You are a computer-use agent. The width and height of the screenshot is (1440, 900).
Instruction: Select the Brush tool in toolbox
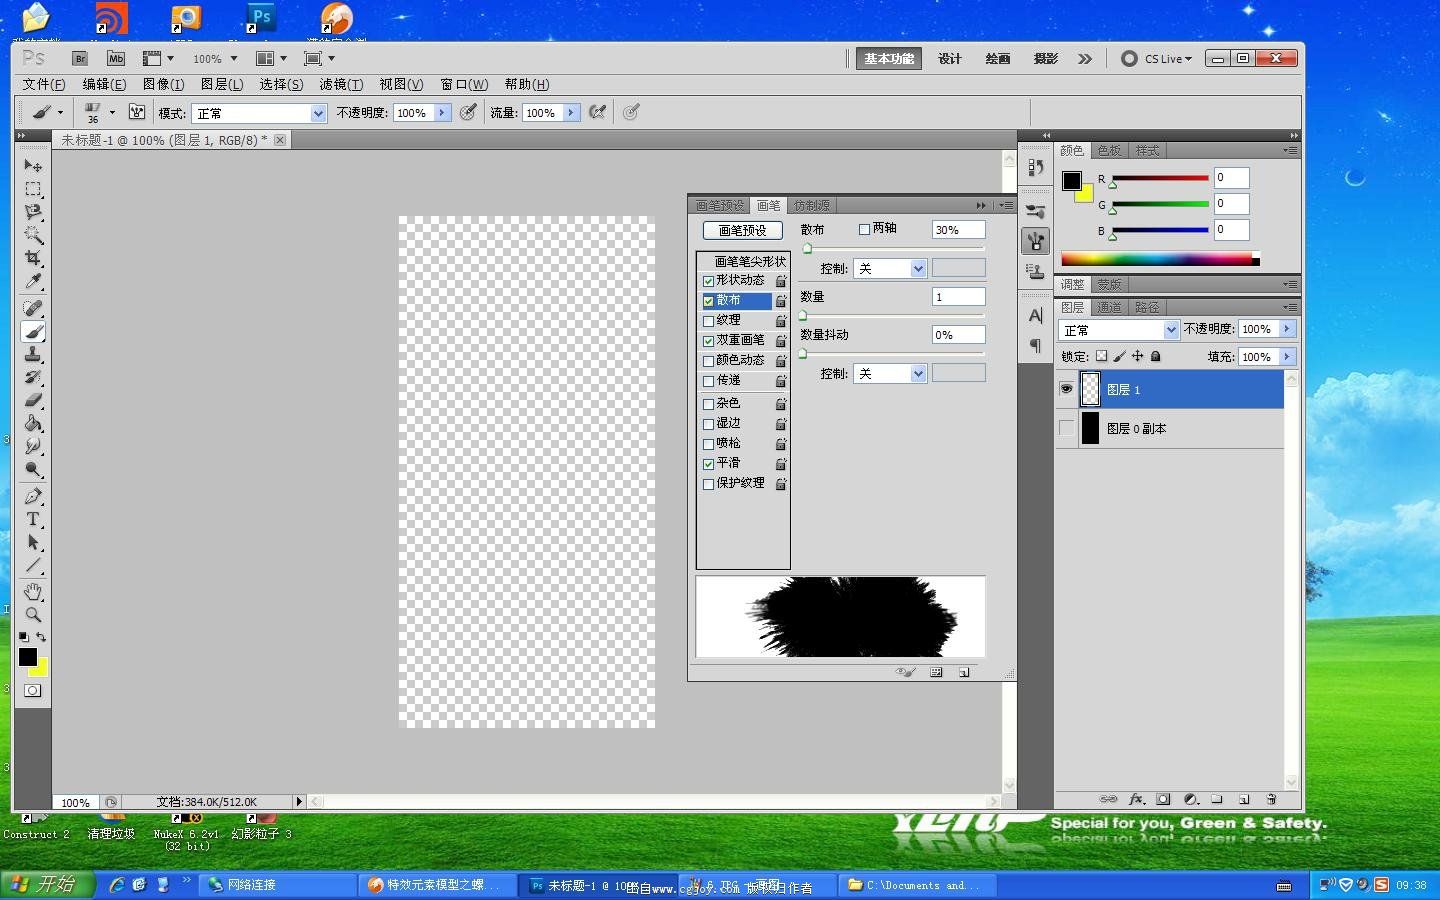(x=33, y=331)
